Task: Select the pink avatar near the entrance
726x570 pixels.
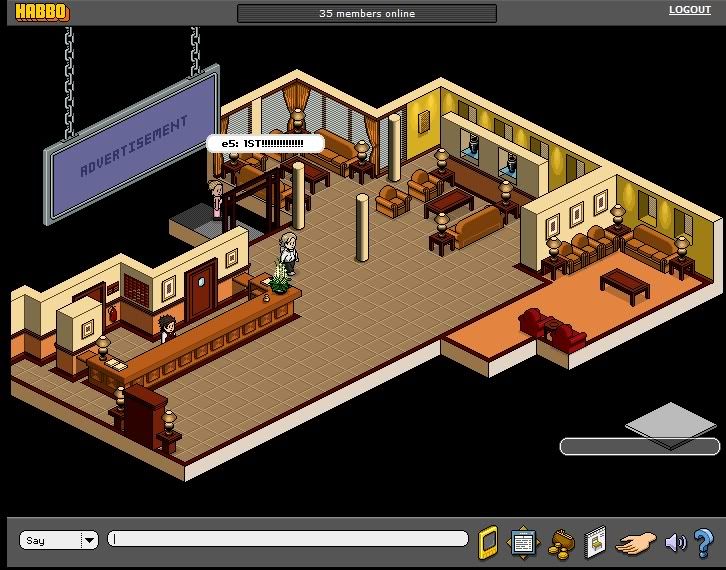Action: (x=214, y=198)
